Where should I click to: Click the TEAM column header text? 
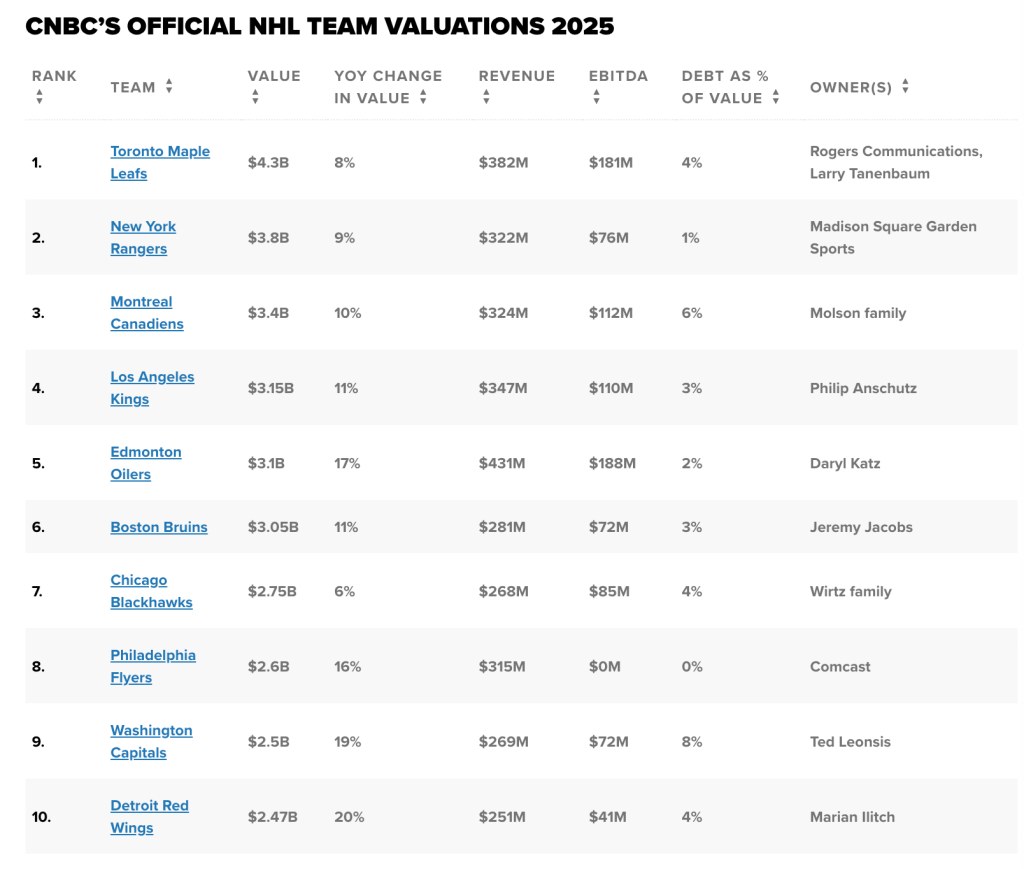click(133, 87)
